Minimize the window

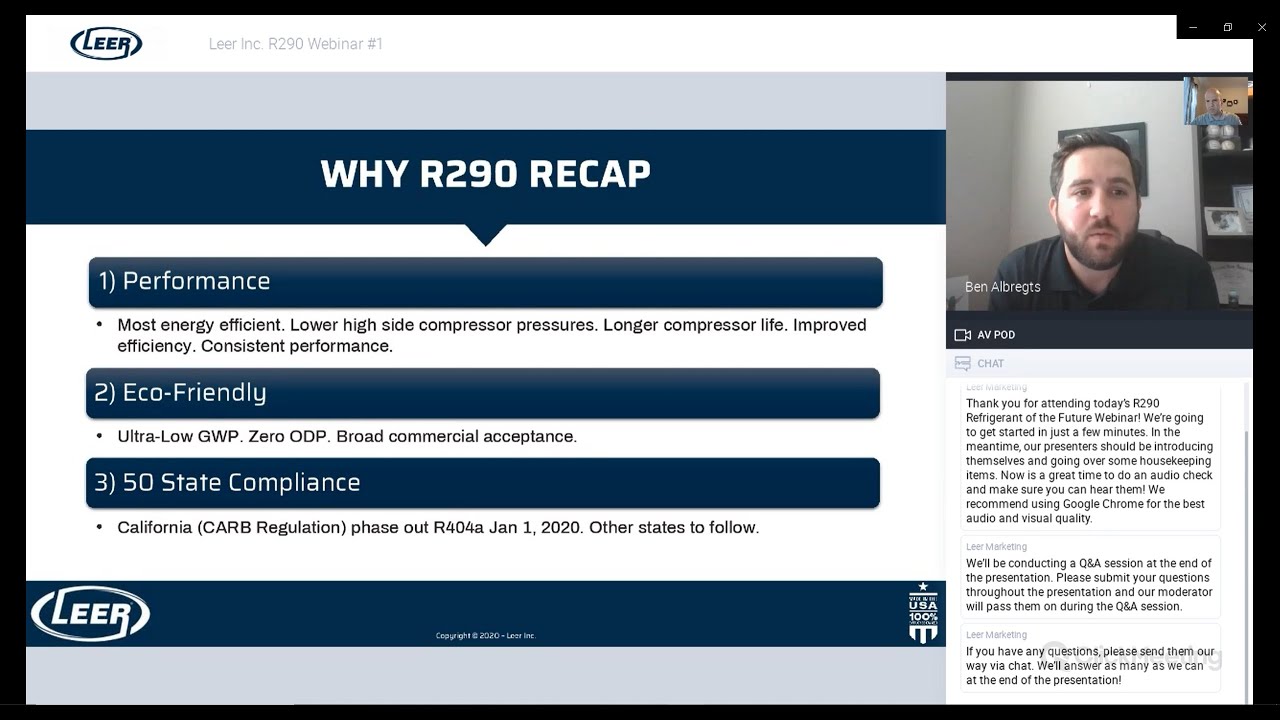(x=1193, y=27)
